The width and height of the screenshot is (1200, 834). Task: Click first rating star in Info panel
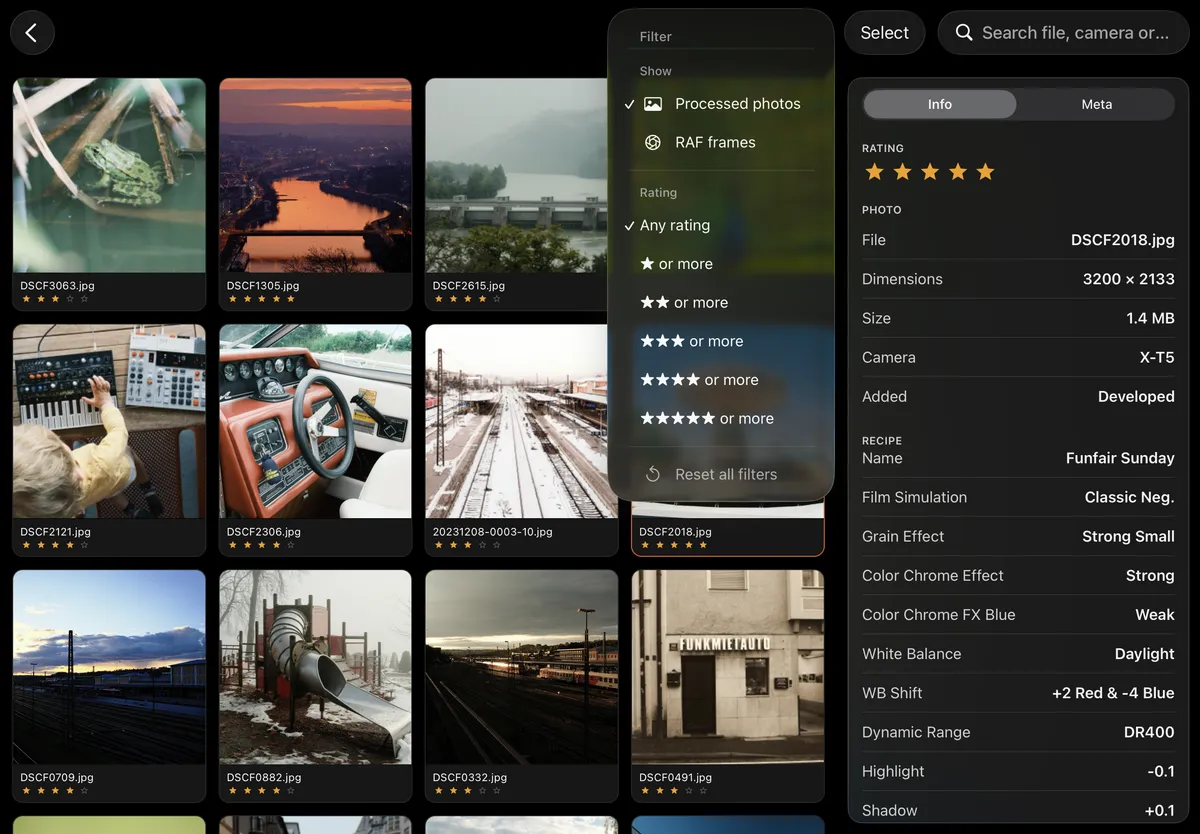click(874, 172)
